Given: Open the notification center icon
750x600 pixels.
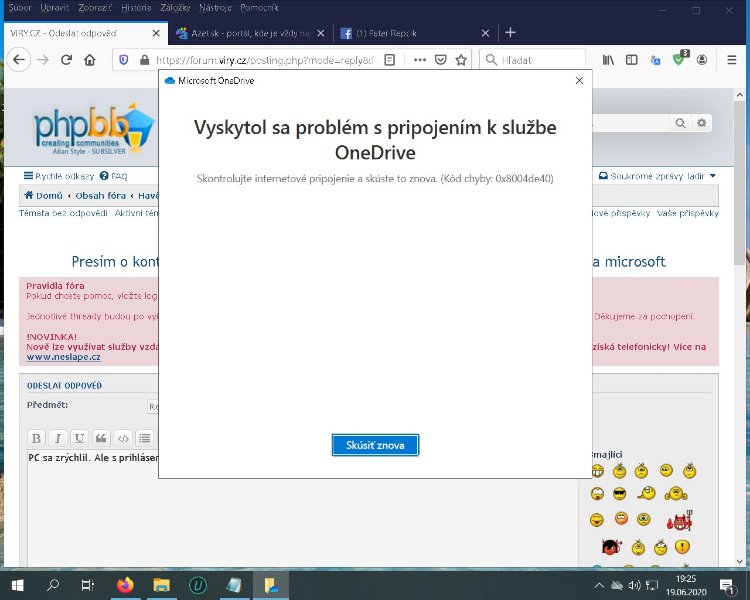Looking at the screenshot, I should [728, 586].
